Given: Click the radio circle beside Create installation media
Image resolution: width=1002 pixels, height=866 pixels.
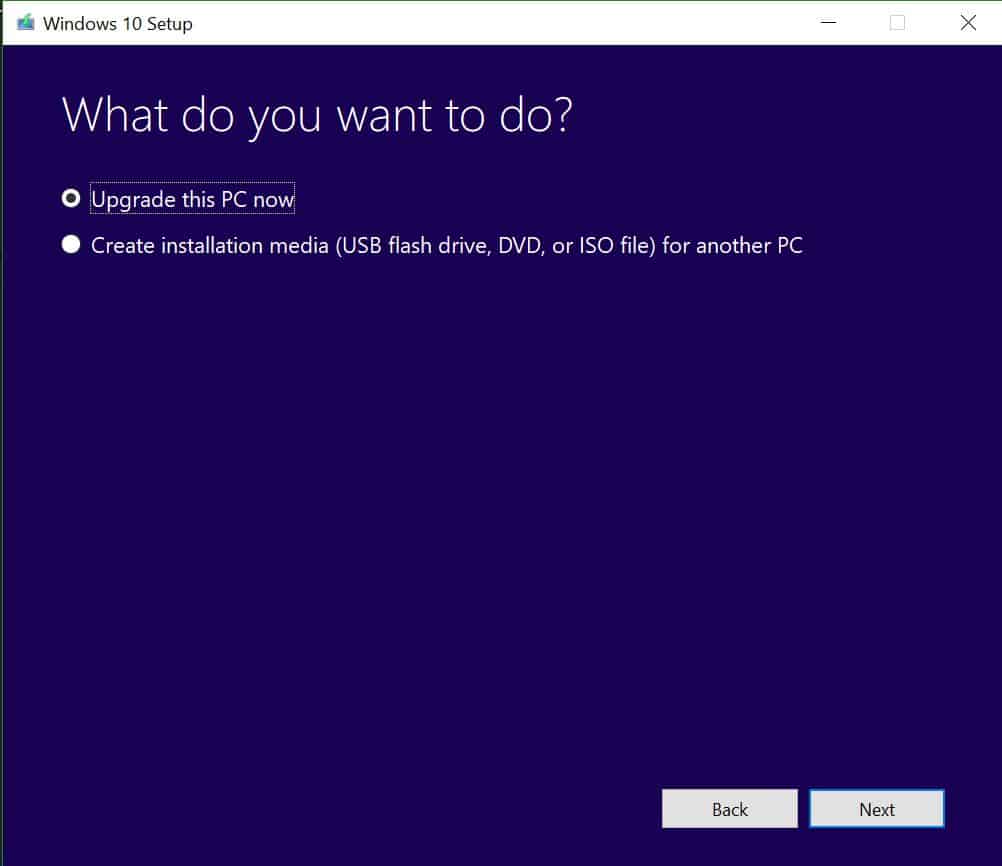Looking at the screenshot, I should 70,244.
